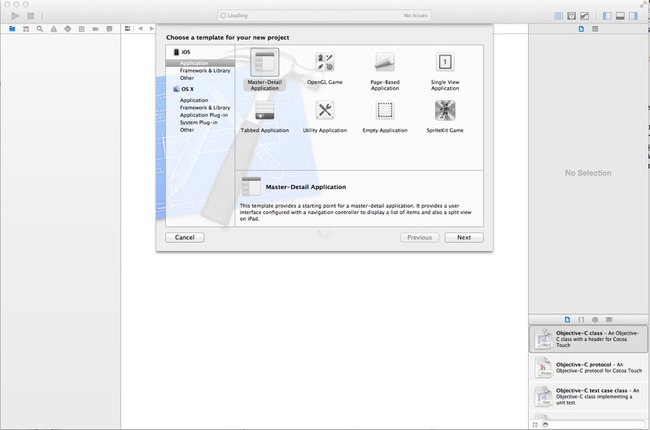Click the OS X group header in sidebar

pyautogui.click(x=184, y=89)
